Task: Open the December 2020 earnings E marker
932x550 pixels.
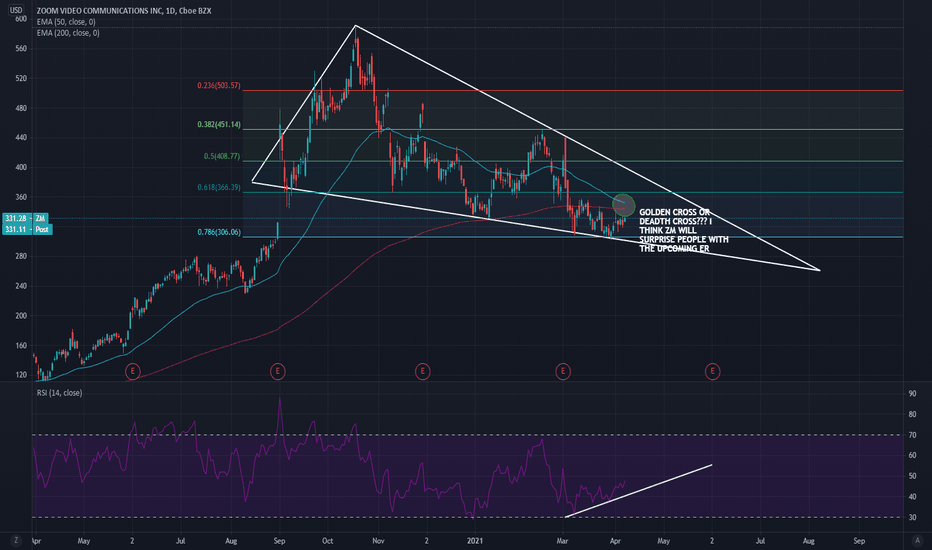Action: (422, 372)
